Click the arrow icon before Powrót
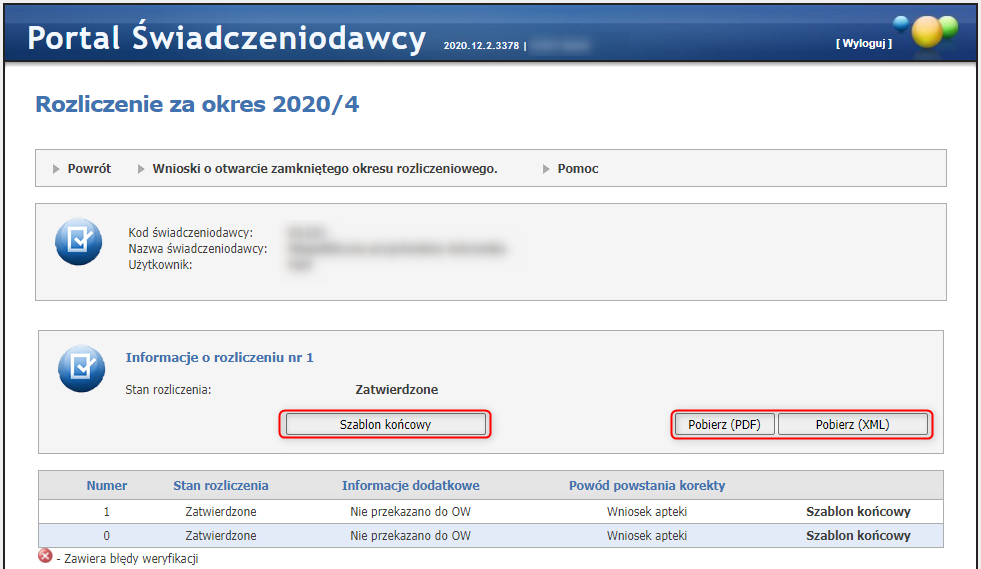The height and width of the screenshot is (569, 981). coord(57,169)
